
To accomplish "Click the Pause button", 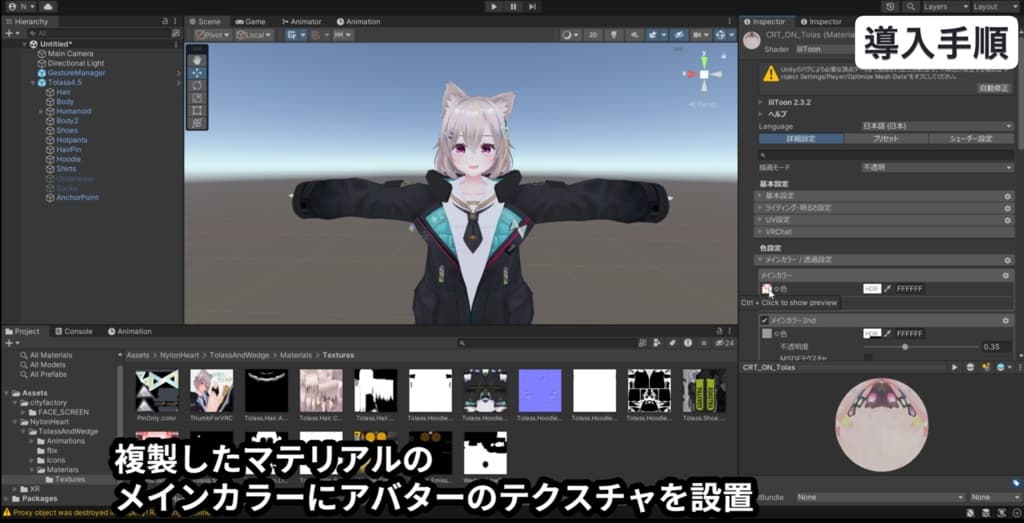I will point(513,7).
